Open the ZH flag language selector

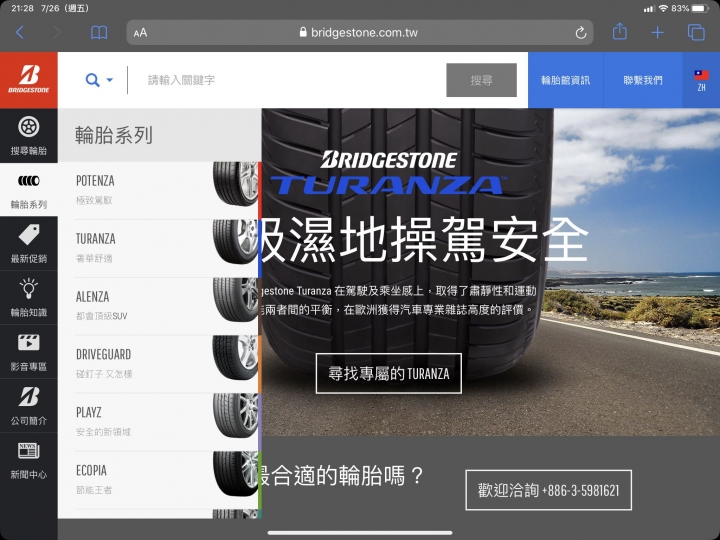coord(701,80)
